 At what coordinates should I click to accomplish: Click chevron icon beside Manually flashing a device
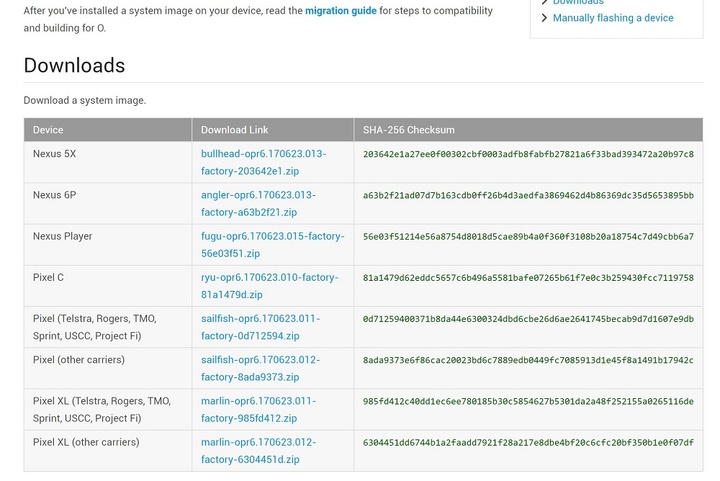click(x=545, y=18)
